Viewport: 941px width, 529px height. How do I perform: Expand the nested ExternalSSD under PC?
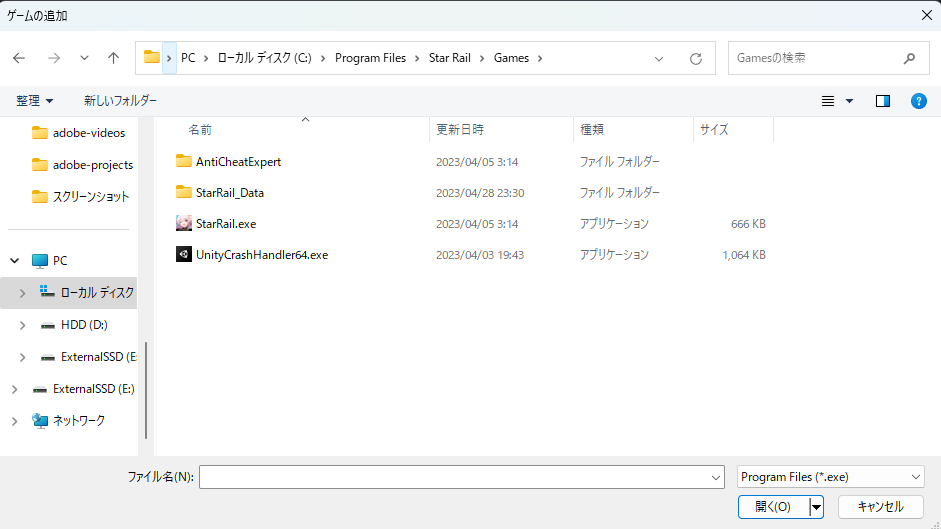coord(22,357)
